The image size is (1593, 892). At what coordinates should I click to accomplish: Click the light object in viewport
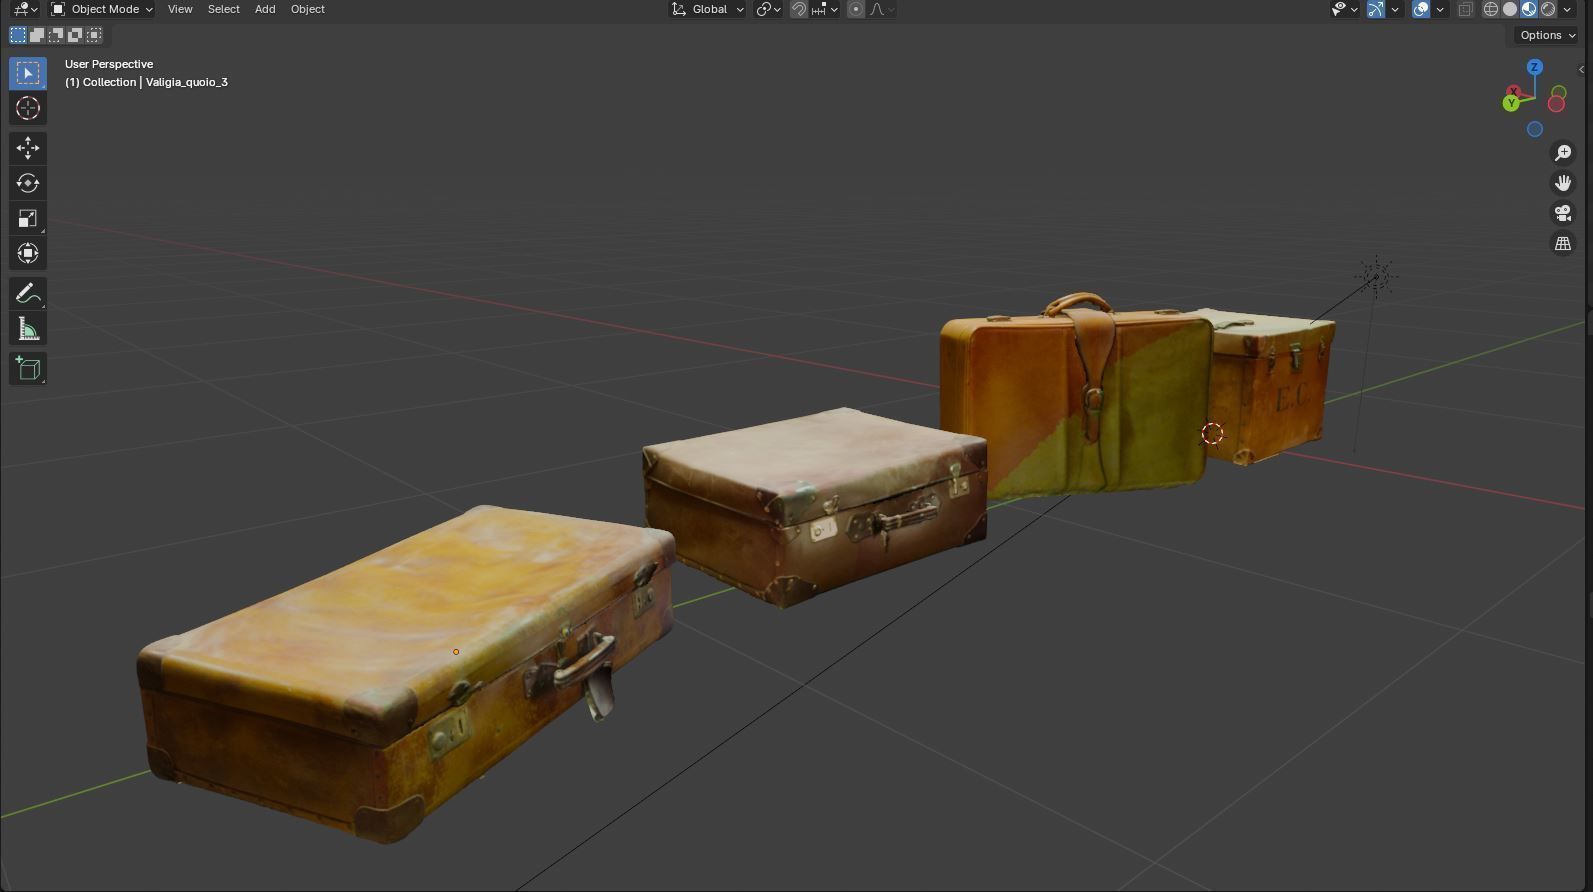click(1376, 276)
